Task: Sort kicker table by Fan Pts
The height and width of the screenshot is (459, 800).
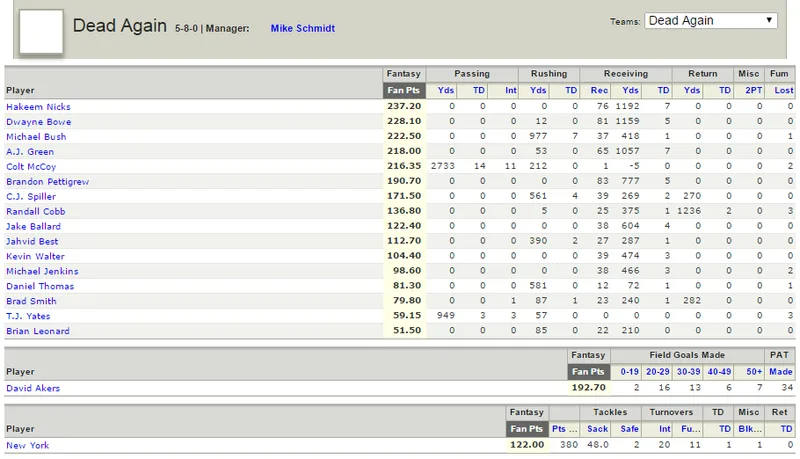Action: click(588, 372)
